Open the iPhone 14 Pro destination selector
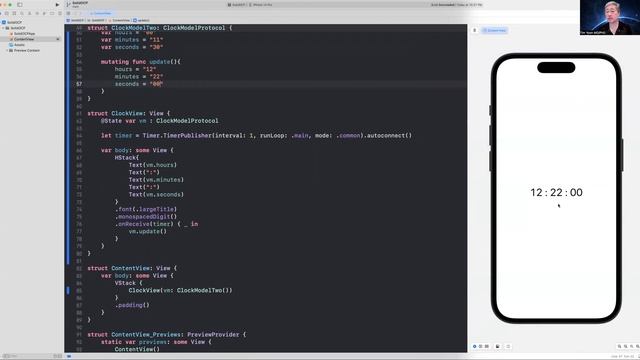The image size is (640, 360). point(261,5)
